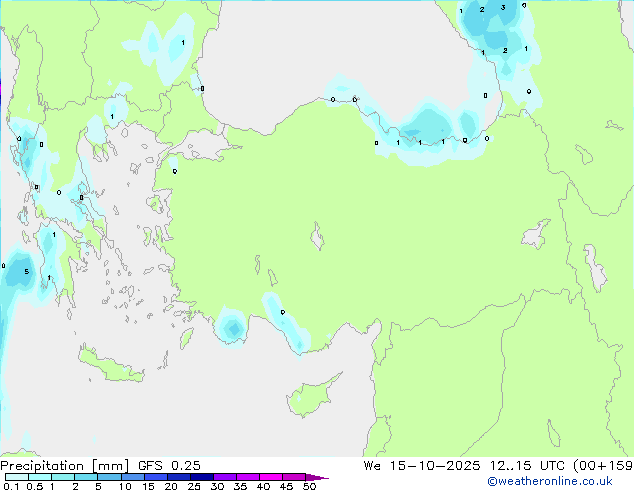Viewport: 634px width, 490px height.
Task: Pick the purple swatch between 30 and 35
Action: (224, 477)
